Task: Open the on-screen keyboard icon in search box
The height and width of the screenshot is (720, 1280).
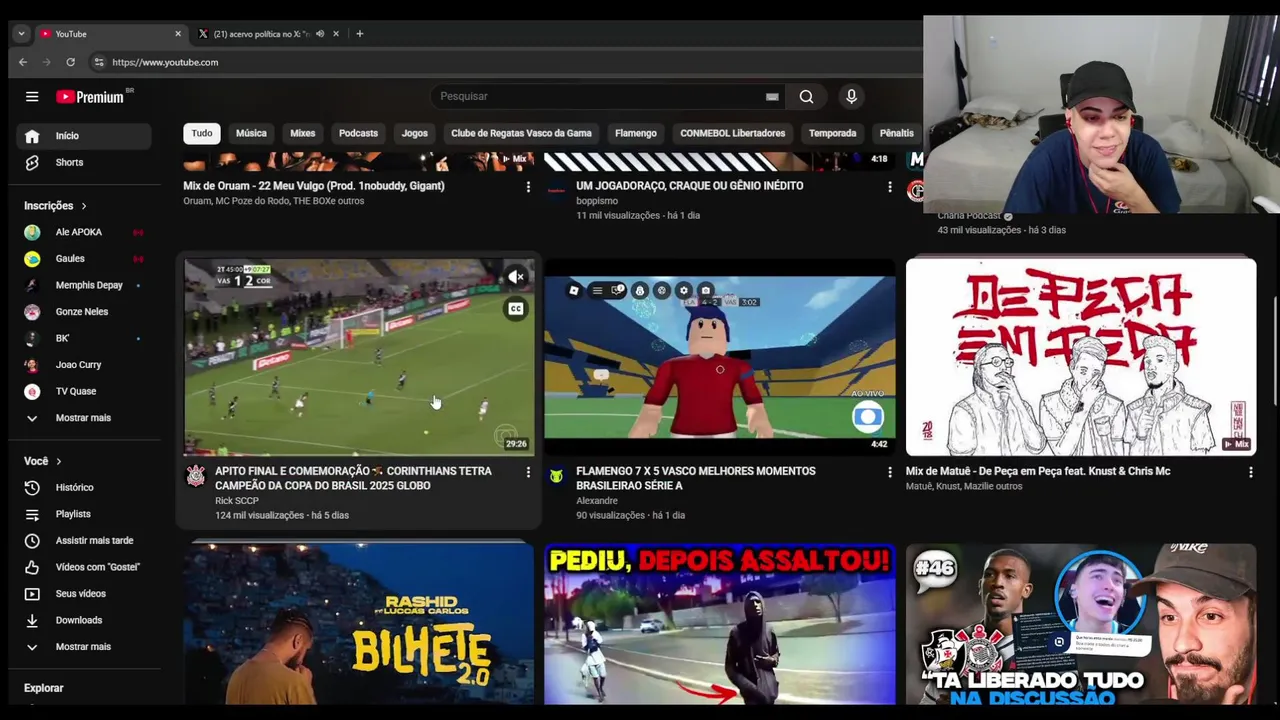Action: [772, 96]
